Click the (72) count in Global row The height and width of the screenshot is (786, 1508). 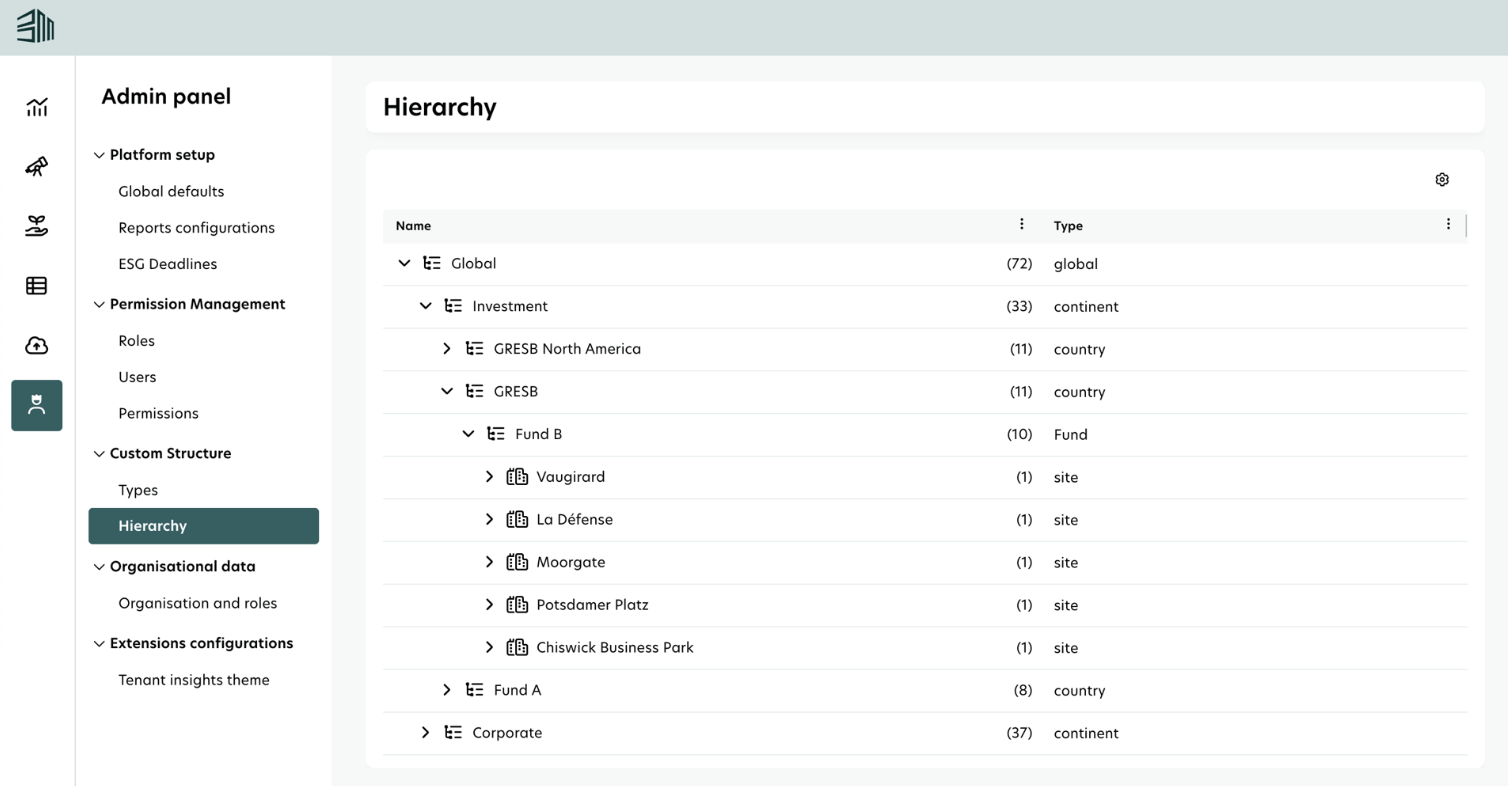point(1019,264)
